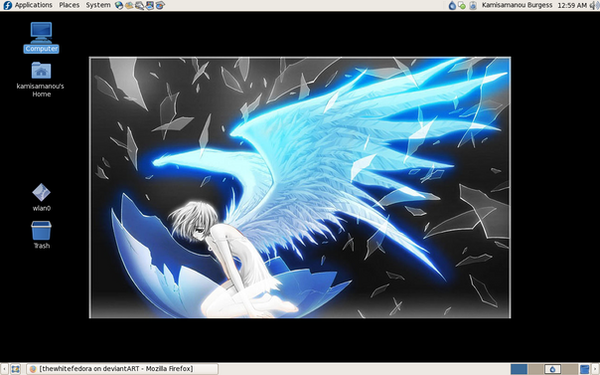Launch the web browser globe icon
The width and height of the screenshot is (600, 375).
click(x=119, y=5)
